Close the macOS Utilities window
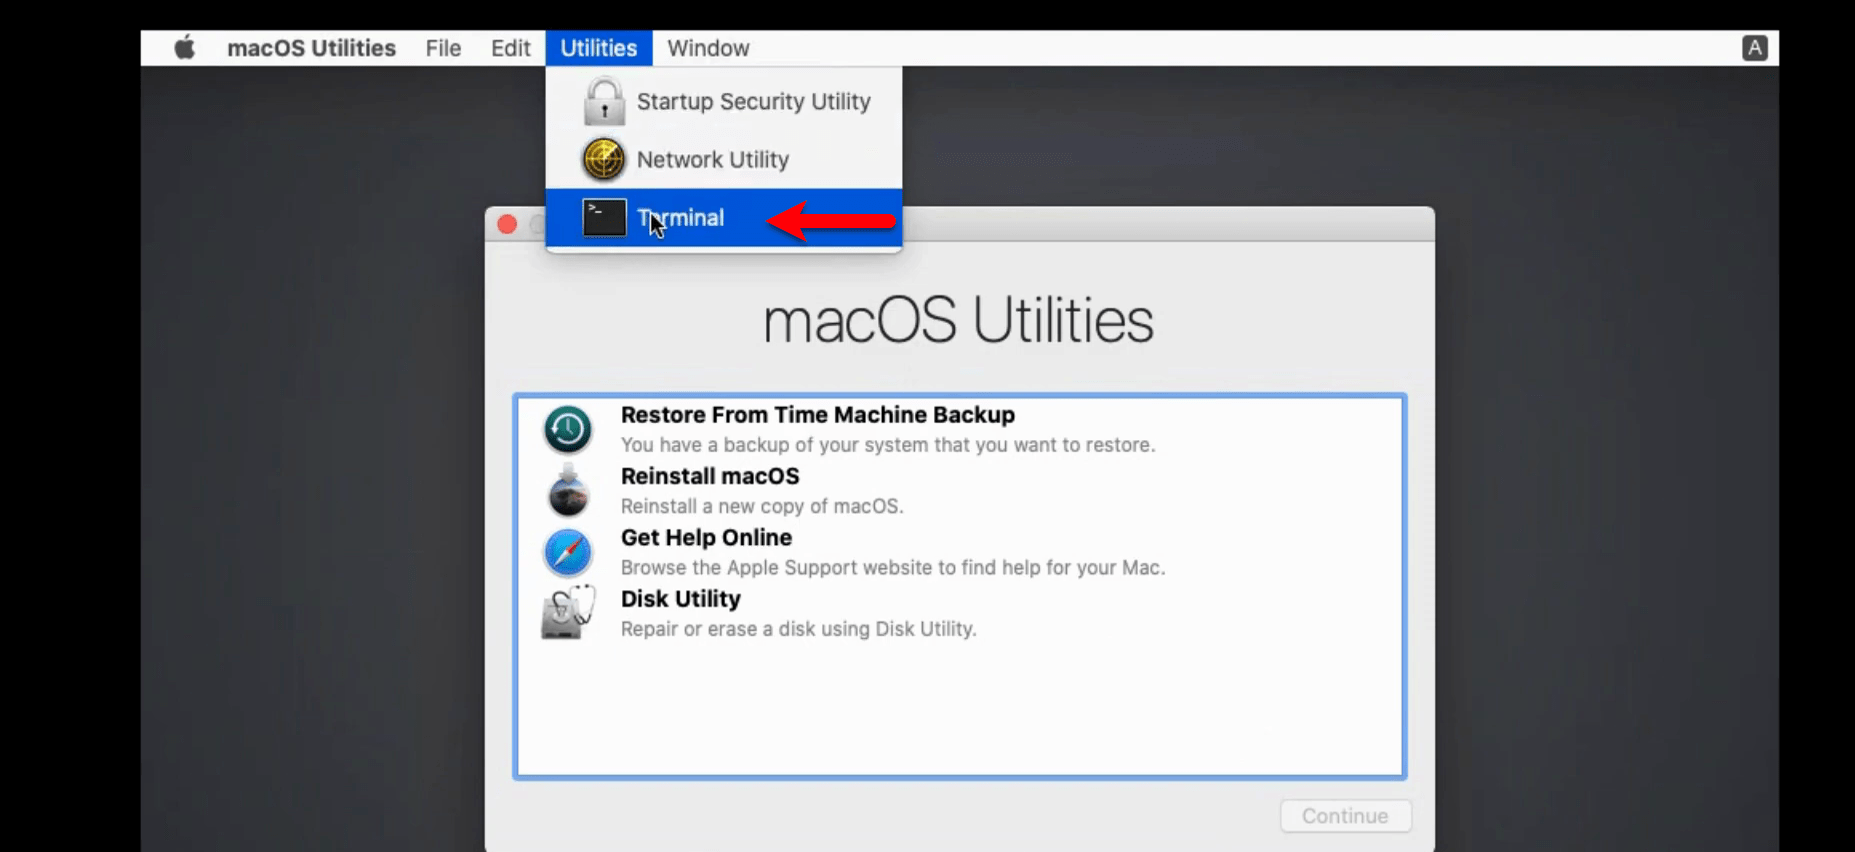1855x852 pixels. (x=507, y=224)
